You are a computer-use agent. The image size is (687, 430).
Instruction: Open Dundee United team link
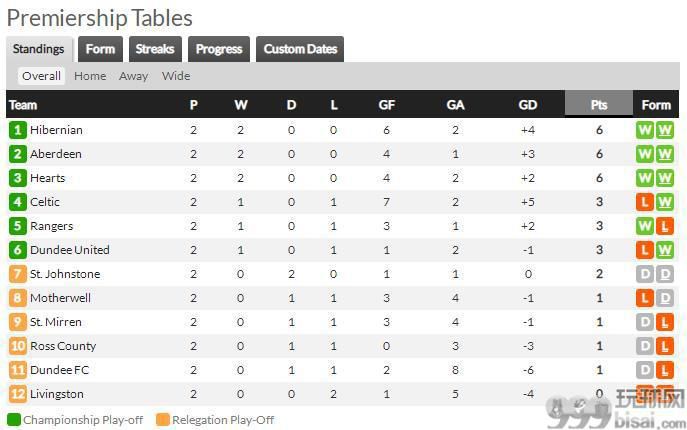point(70,250)
